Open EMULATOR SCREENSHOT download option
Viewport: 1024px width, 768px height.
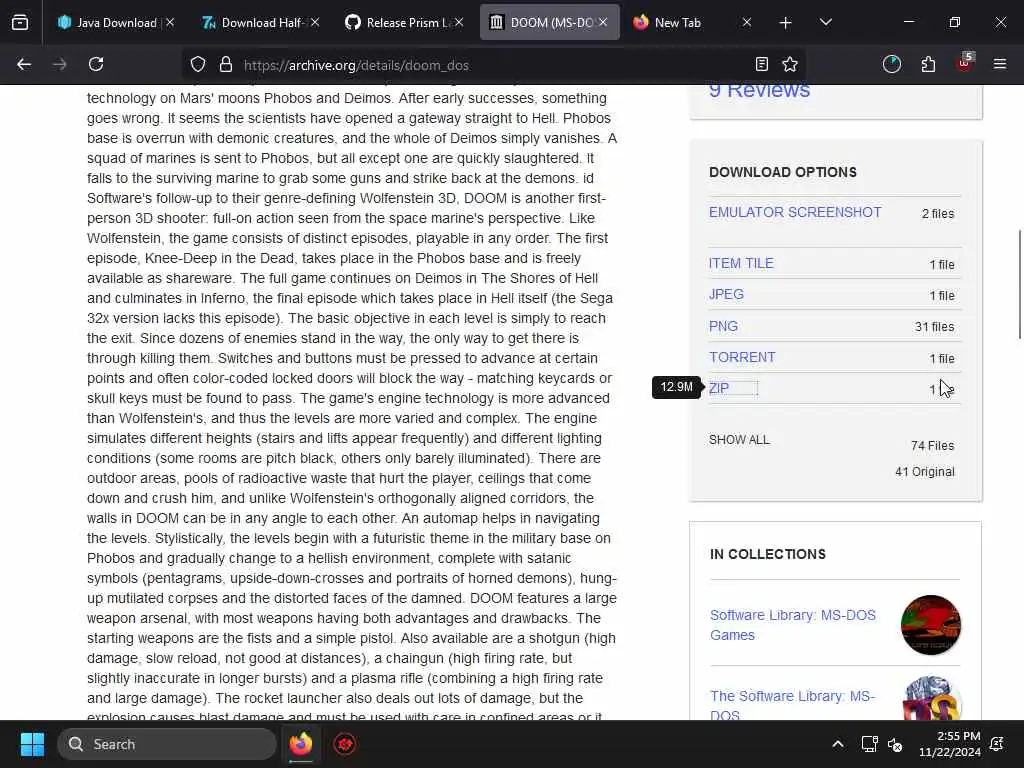click(795, 212)
